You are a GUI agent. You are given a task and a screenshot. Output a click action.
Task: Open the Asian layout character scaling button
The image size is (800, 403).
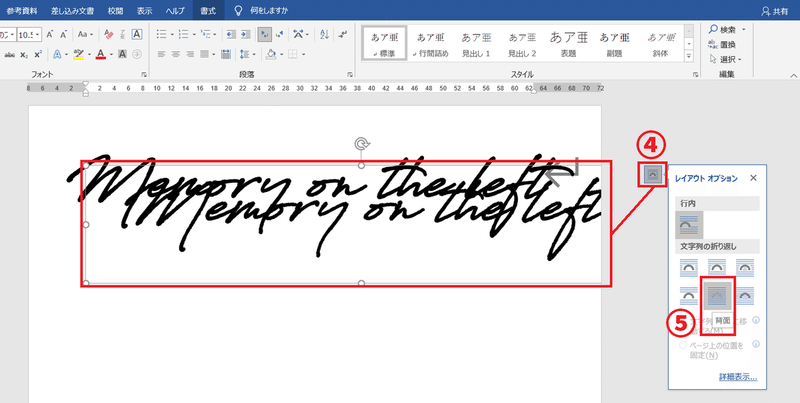[x=298, y=35]
